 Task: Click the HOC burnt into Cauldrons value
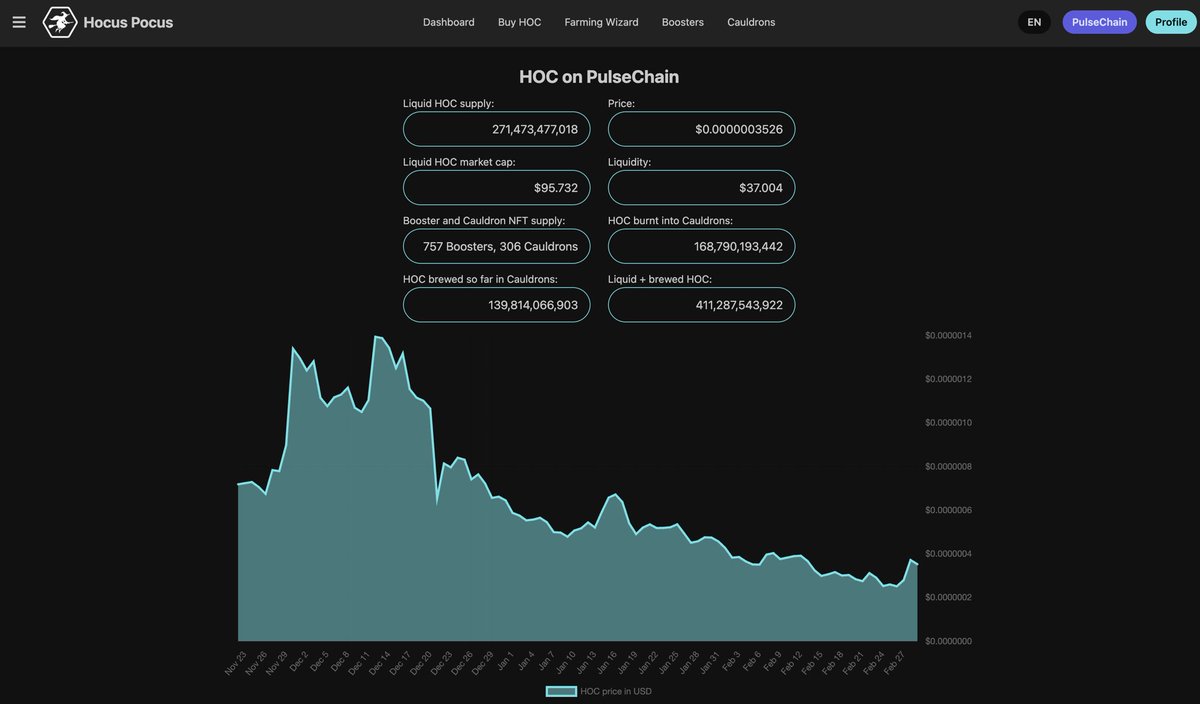tap(701, 246)
